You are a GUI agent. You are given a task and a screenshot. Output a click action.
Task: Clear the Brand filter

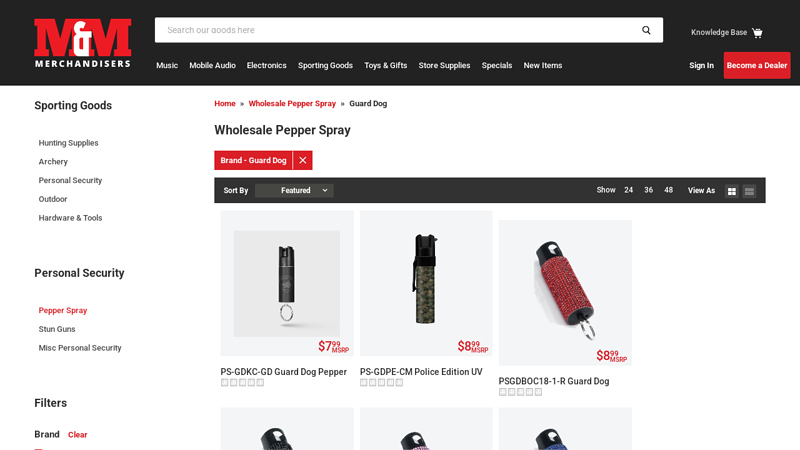[78, 435]
